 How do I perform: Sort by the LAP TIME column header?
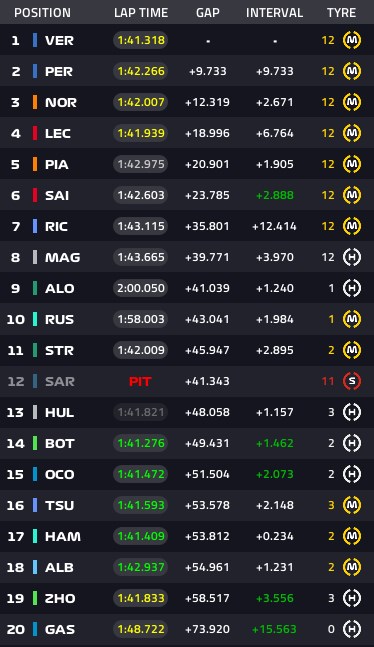click(141, 13)
